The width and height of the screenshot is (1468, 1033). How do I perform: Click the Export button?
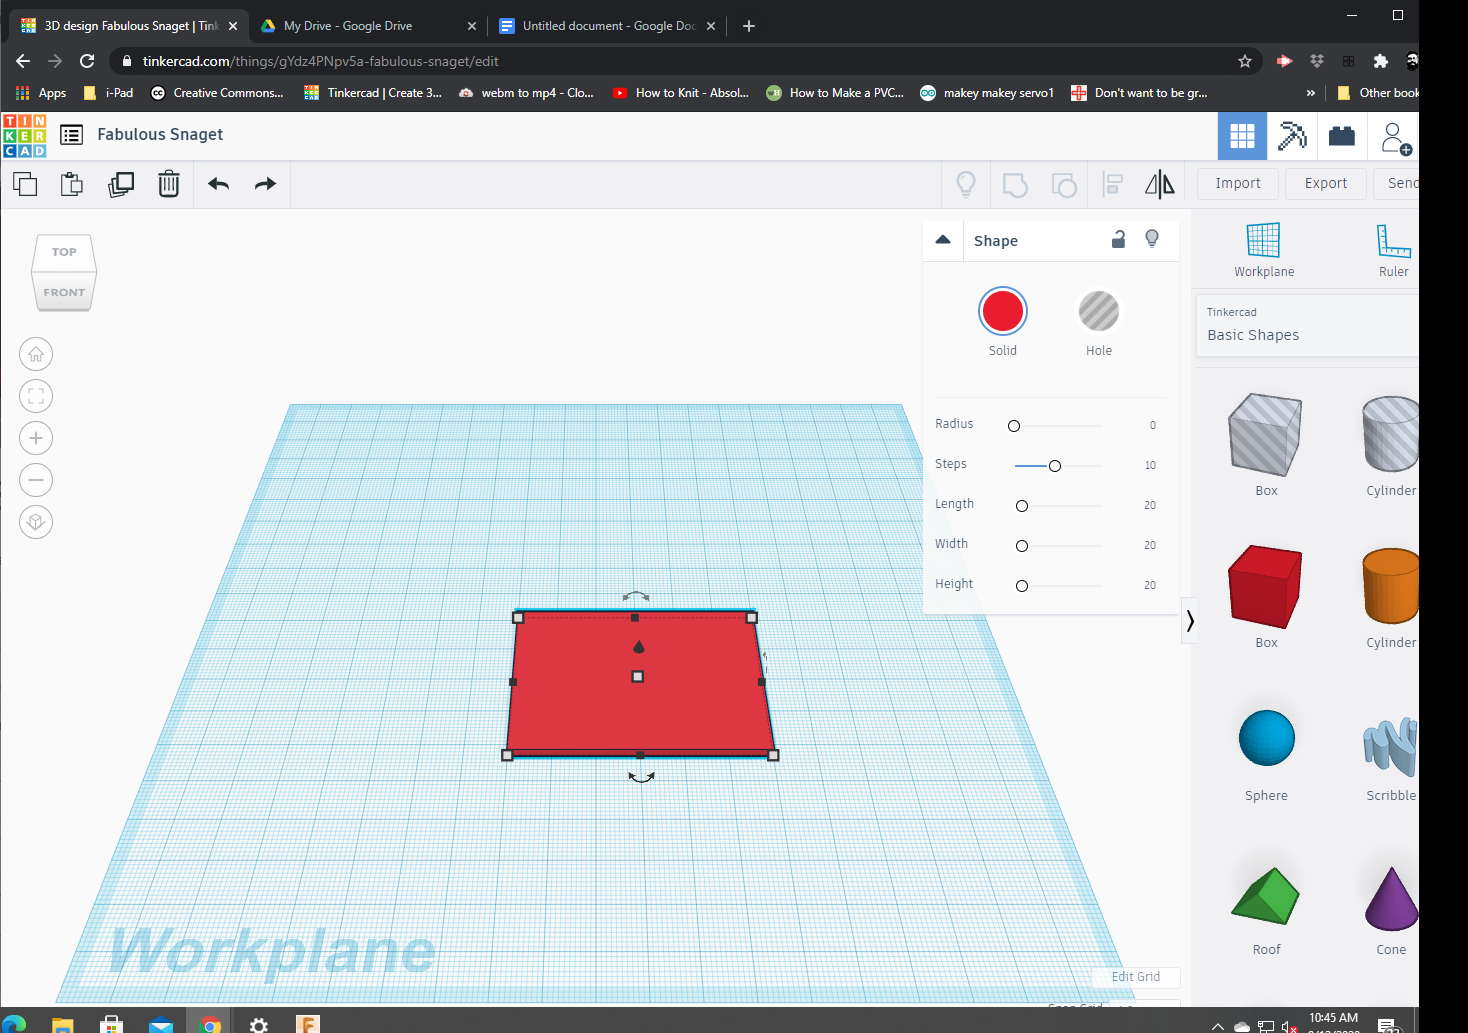pyautogui.click(x=1325, y=183)
